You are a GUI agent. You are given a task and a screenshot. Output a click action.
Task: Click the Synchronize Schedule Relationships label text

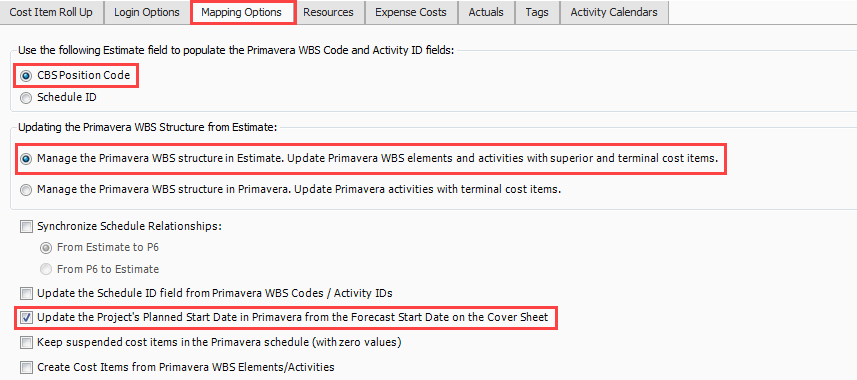pyautogui.click(x=129, y=226)
